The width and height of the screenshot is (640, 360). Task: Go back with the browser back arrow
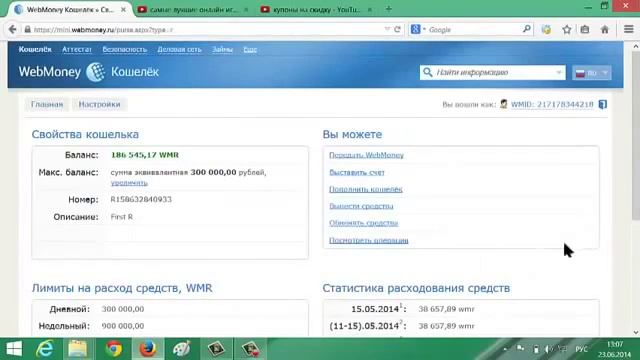pyautogui.click(x=13, y=29)
